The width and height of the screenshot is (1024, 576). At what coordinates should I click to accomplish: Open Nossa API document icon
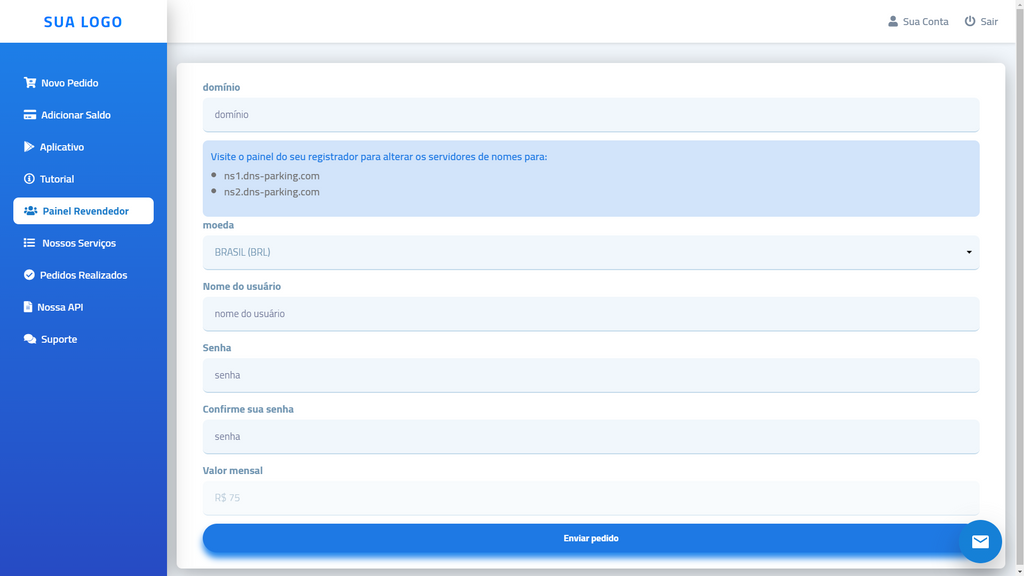(x=29, y=306)
